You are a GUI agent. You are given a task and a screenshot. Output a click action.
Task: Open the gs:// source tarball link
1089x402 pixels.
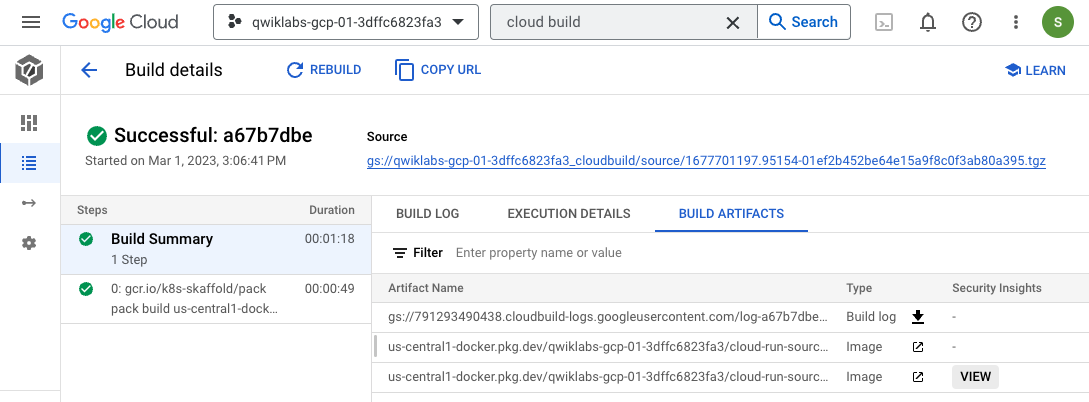(x=706, y=161)
